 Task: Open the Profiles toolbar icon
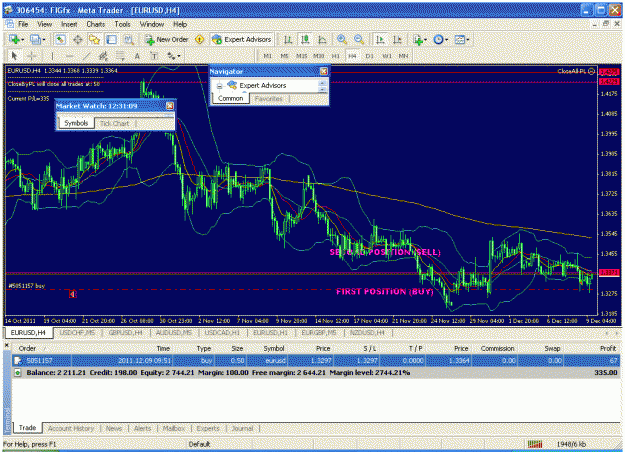coord(37,39)
